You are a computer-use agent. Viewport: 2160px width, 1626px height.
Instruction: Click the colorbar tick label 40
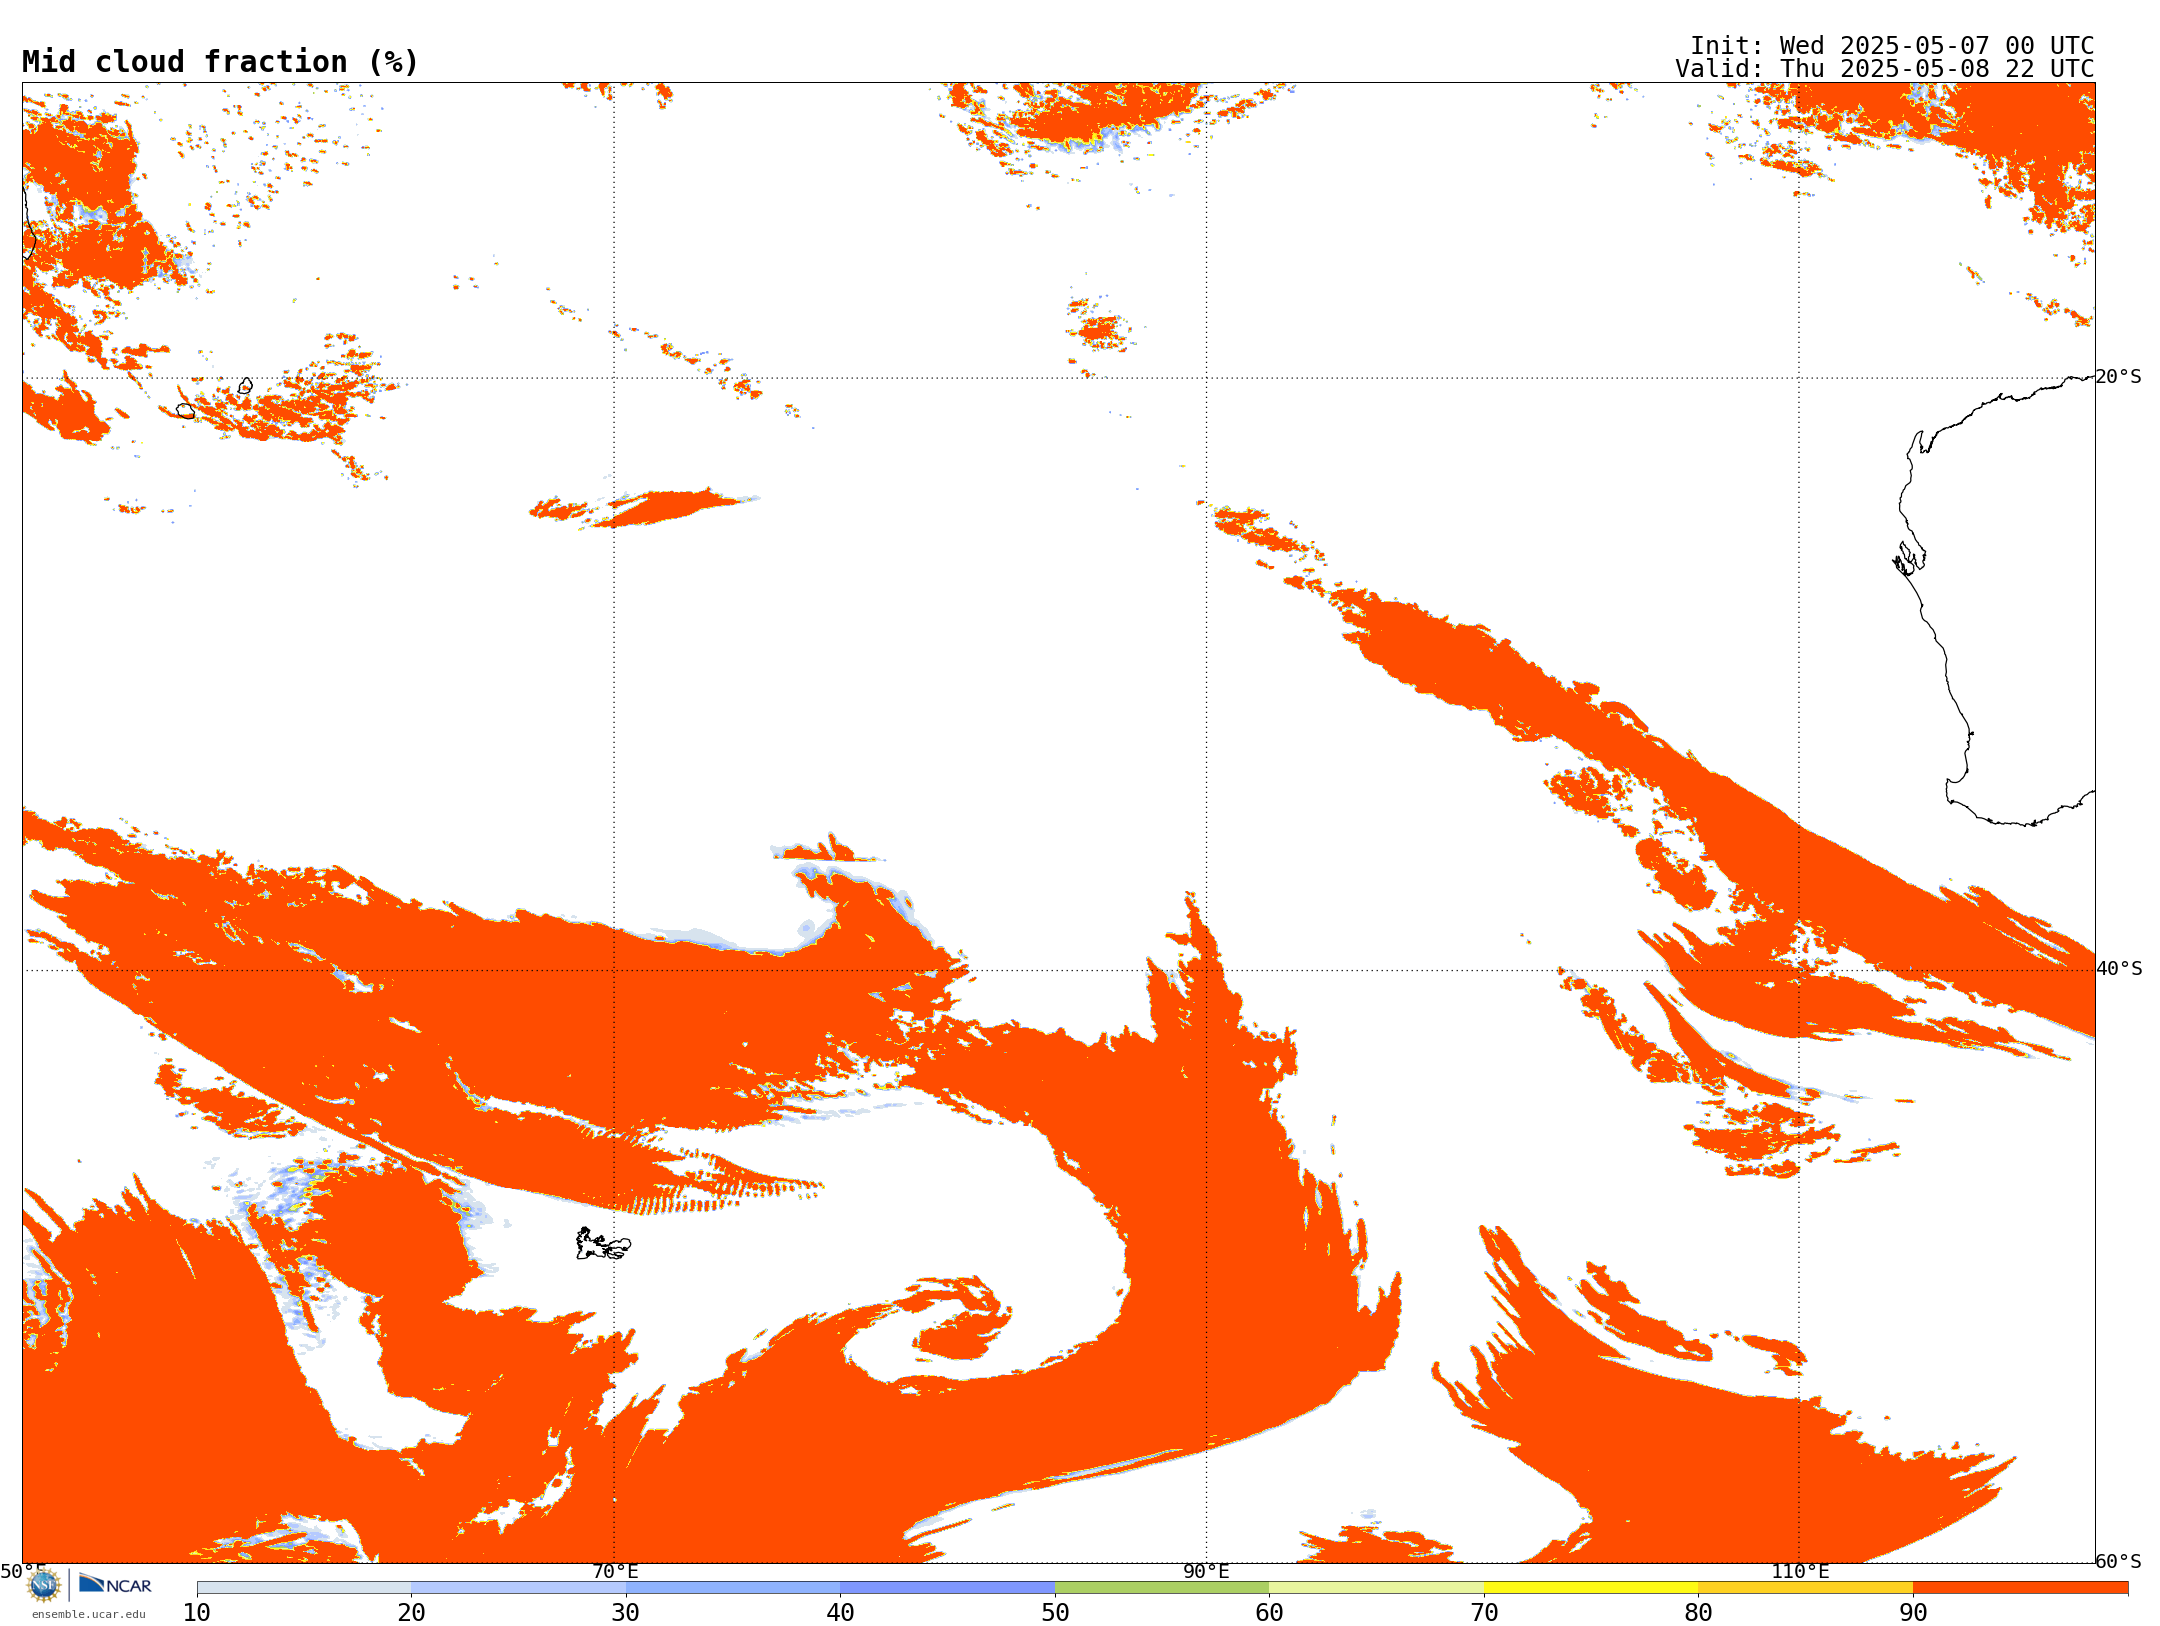(x=840, y=1613)
